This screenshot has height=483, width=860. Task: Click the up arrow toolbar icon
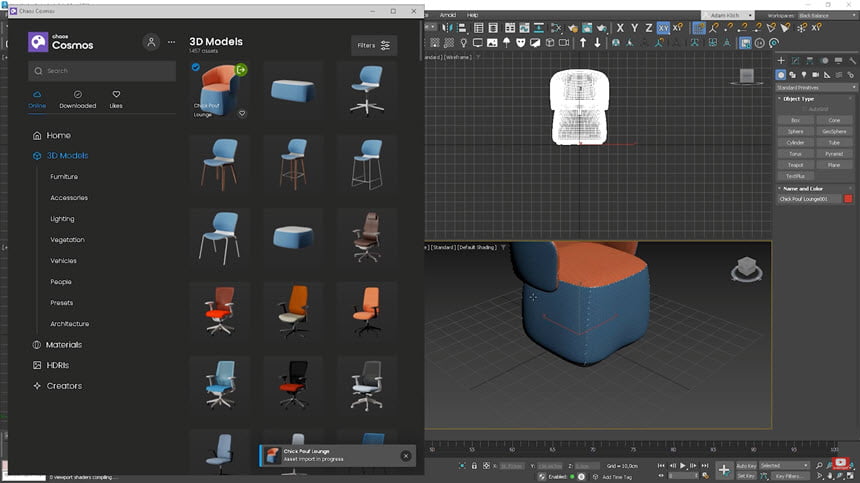(x=582, y=43)
